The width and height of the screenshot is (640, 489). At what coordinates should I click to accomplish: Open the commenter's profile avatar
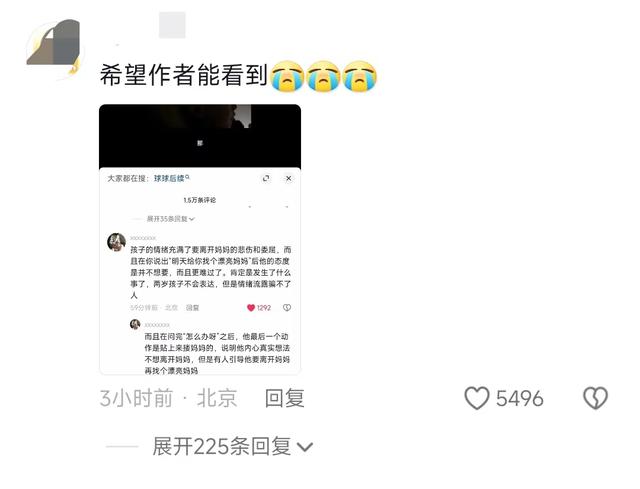coord(54,48)
